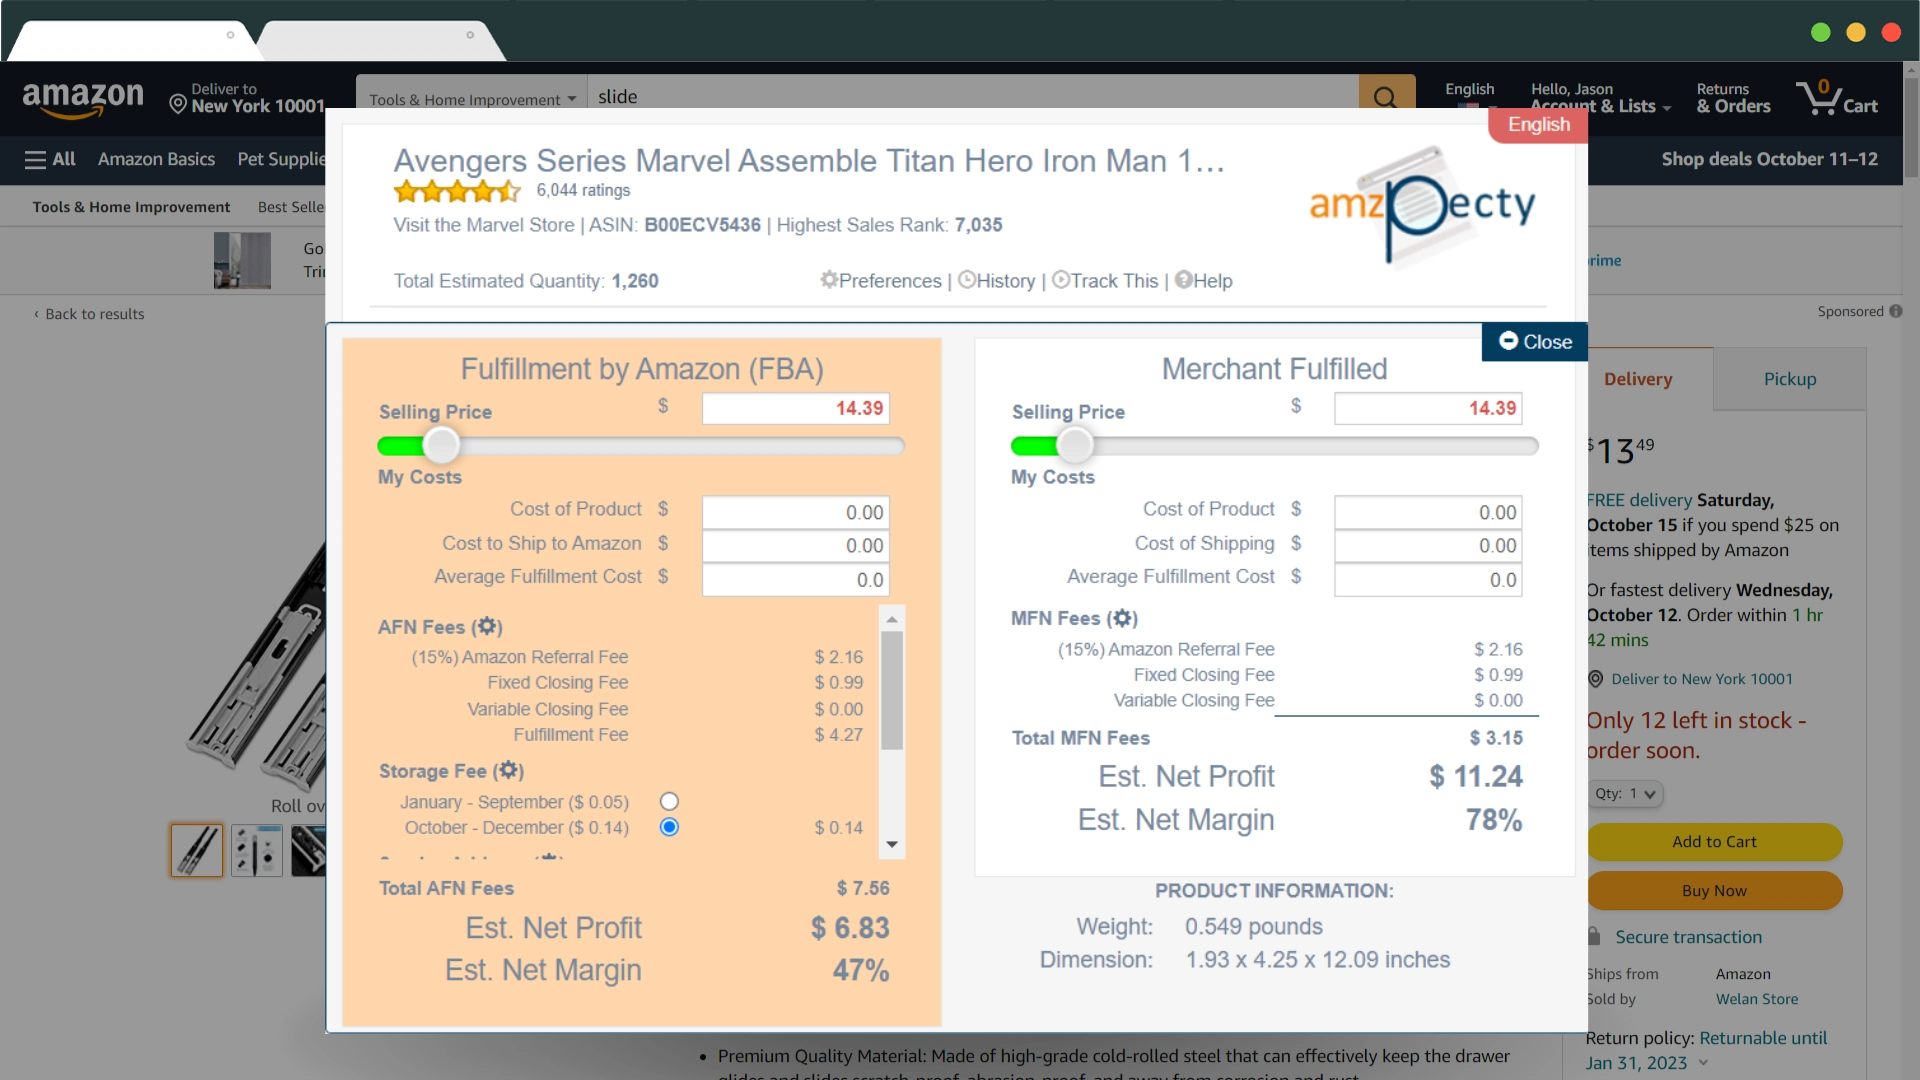This screenshot has height=1080, width=1920.
Task: Click Add to Cart button
Action: [x=1714, y=840]
